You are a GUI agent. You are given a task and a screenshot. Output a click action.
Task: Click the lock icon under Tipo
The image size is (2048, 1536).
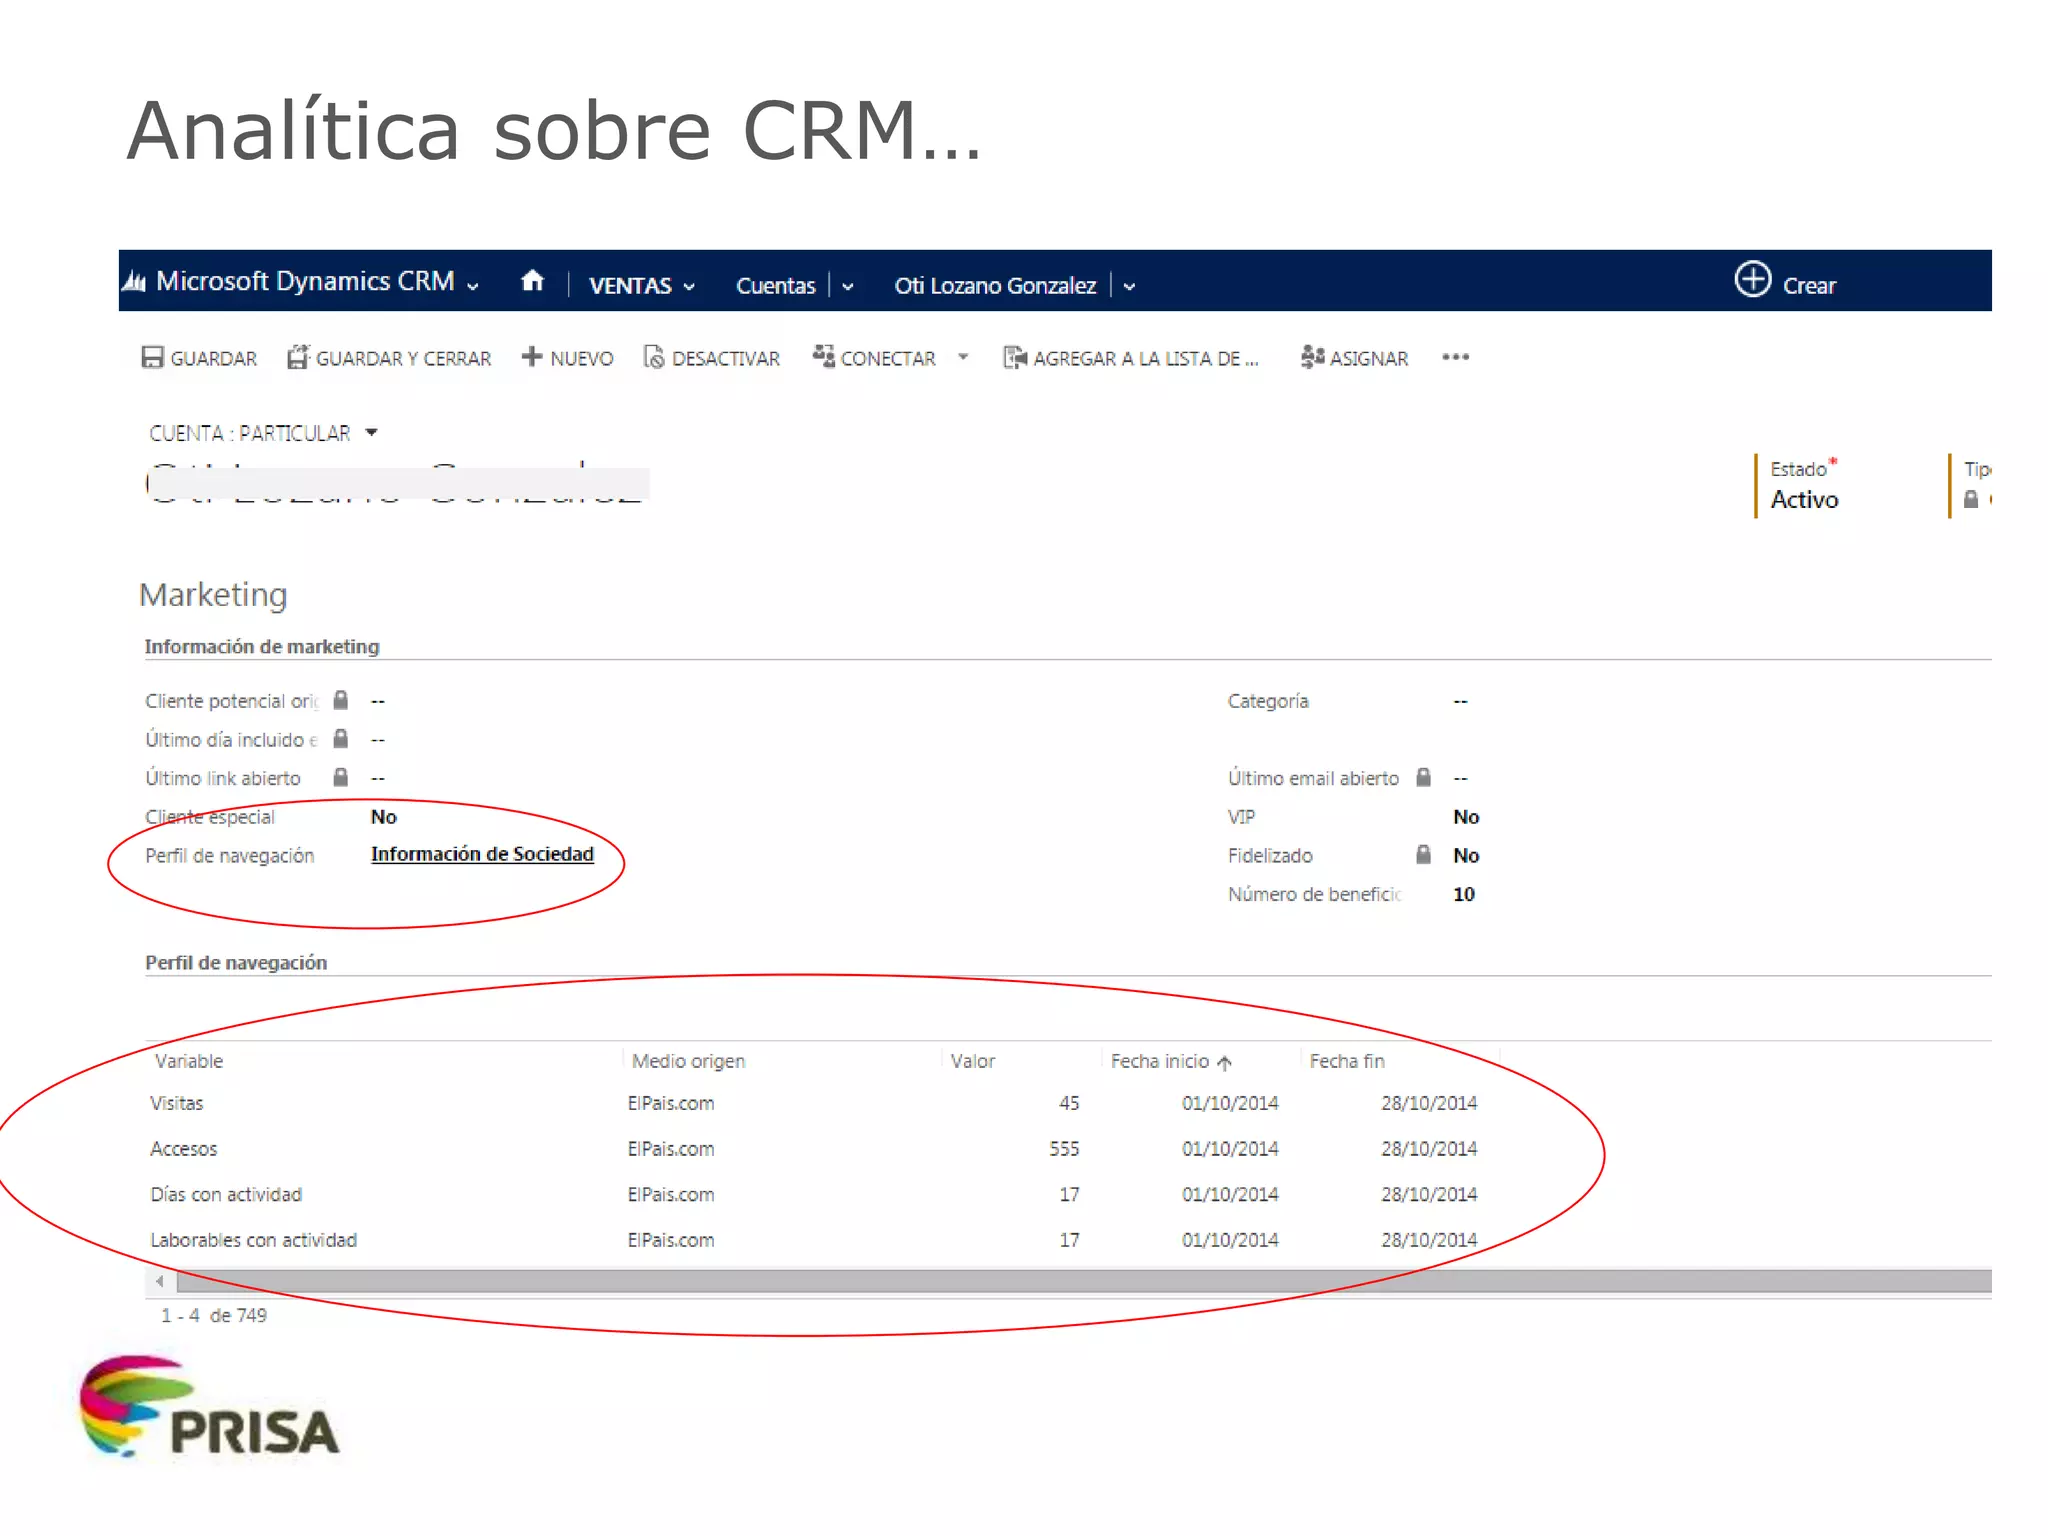pos(1970,499)
